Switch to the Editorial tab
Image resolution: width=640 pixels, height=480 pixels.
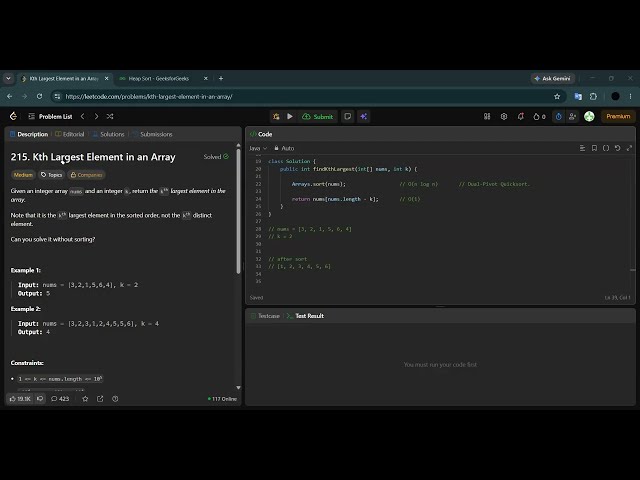point(70,134)
